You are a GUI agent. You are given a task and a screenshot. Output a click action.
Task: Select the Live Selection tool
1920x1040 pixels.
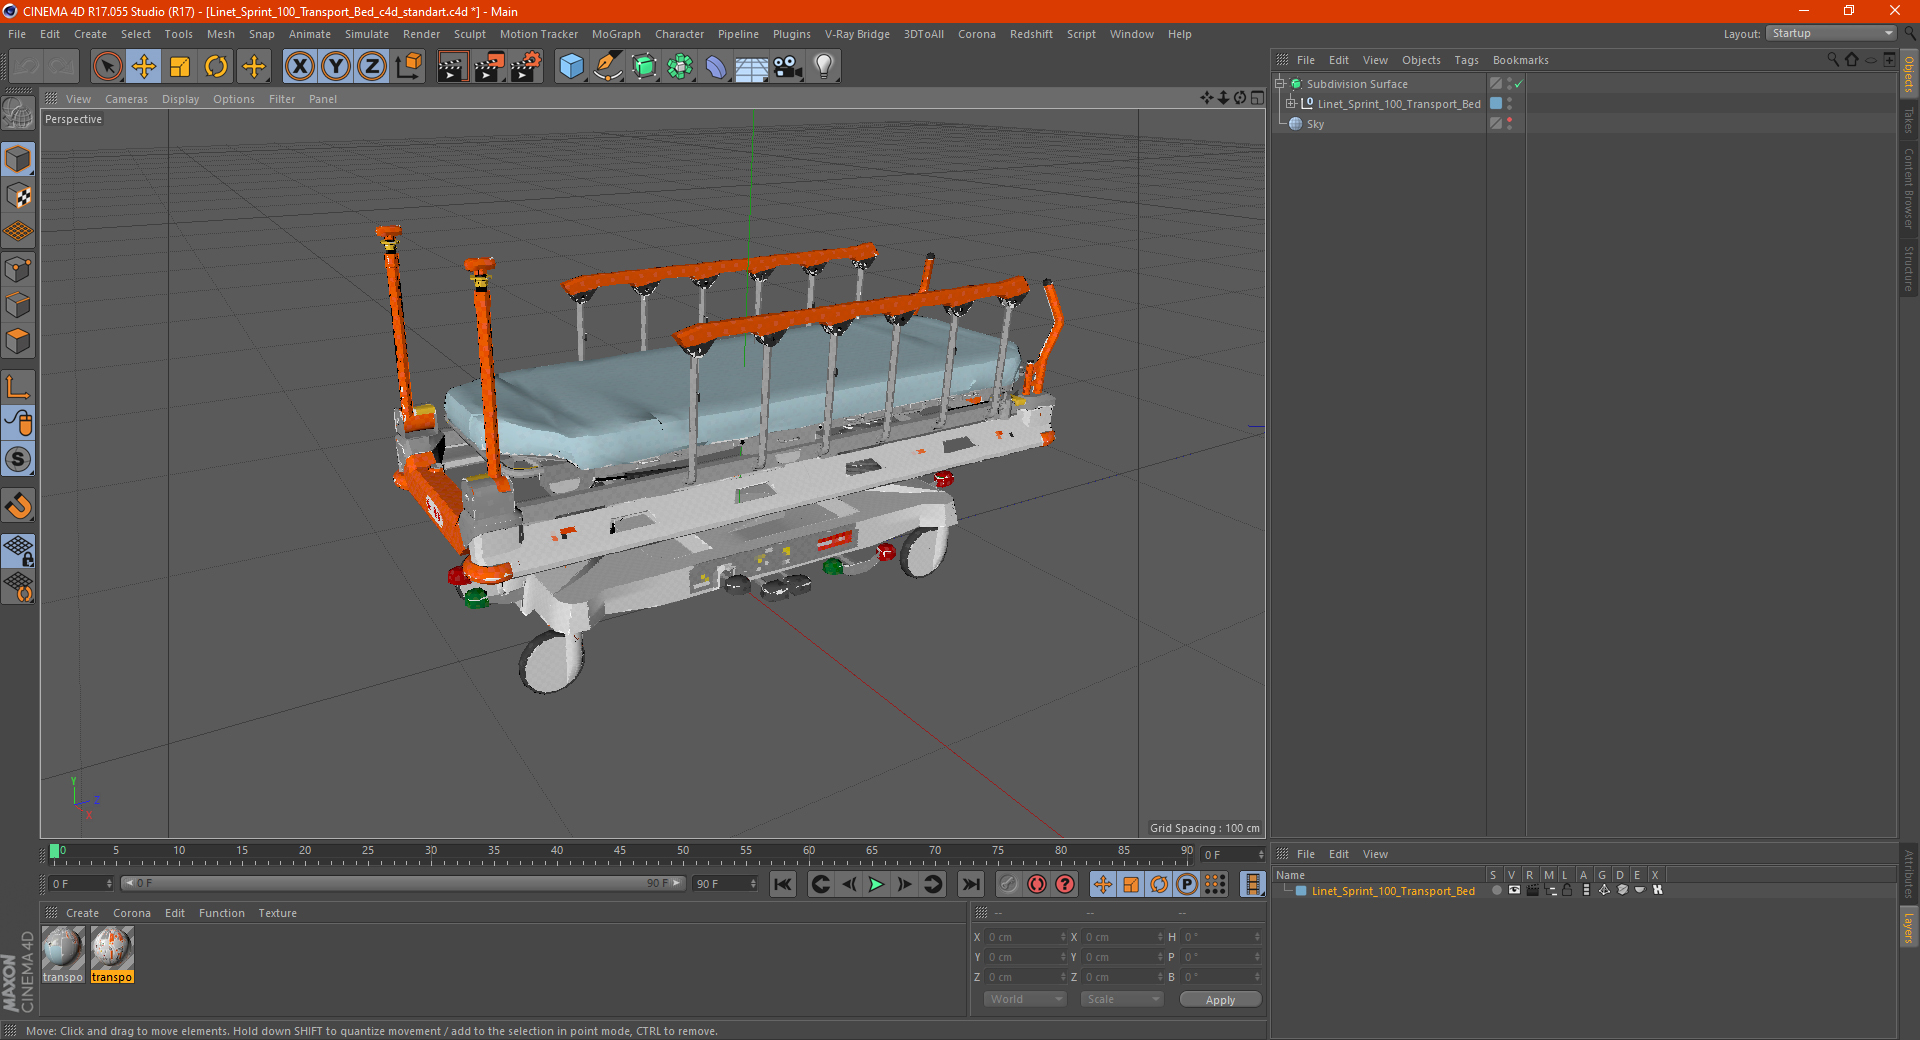(x=107, y=67)
